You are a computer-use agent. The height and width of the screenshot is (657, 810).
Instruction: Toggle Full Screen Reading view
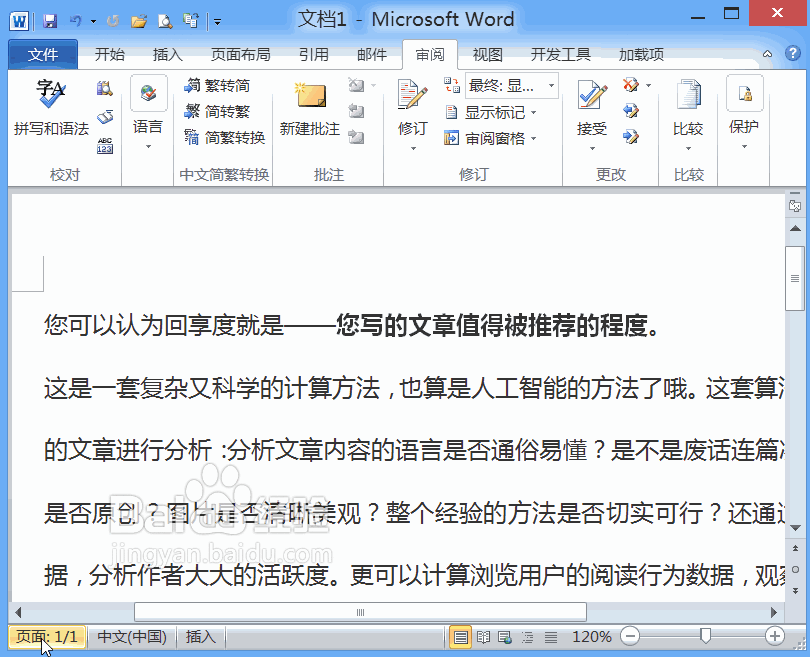482,636
